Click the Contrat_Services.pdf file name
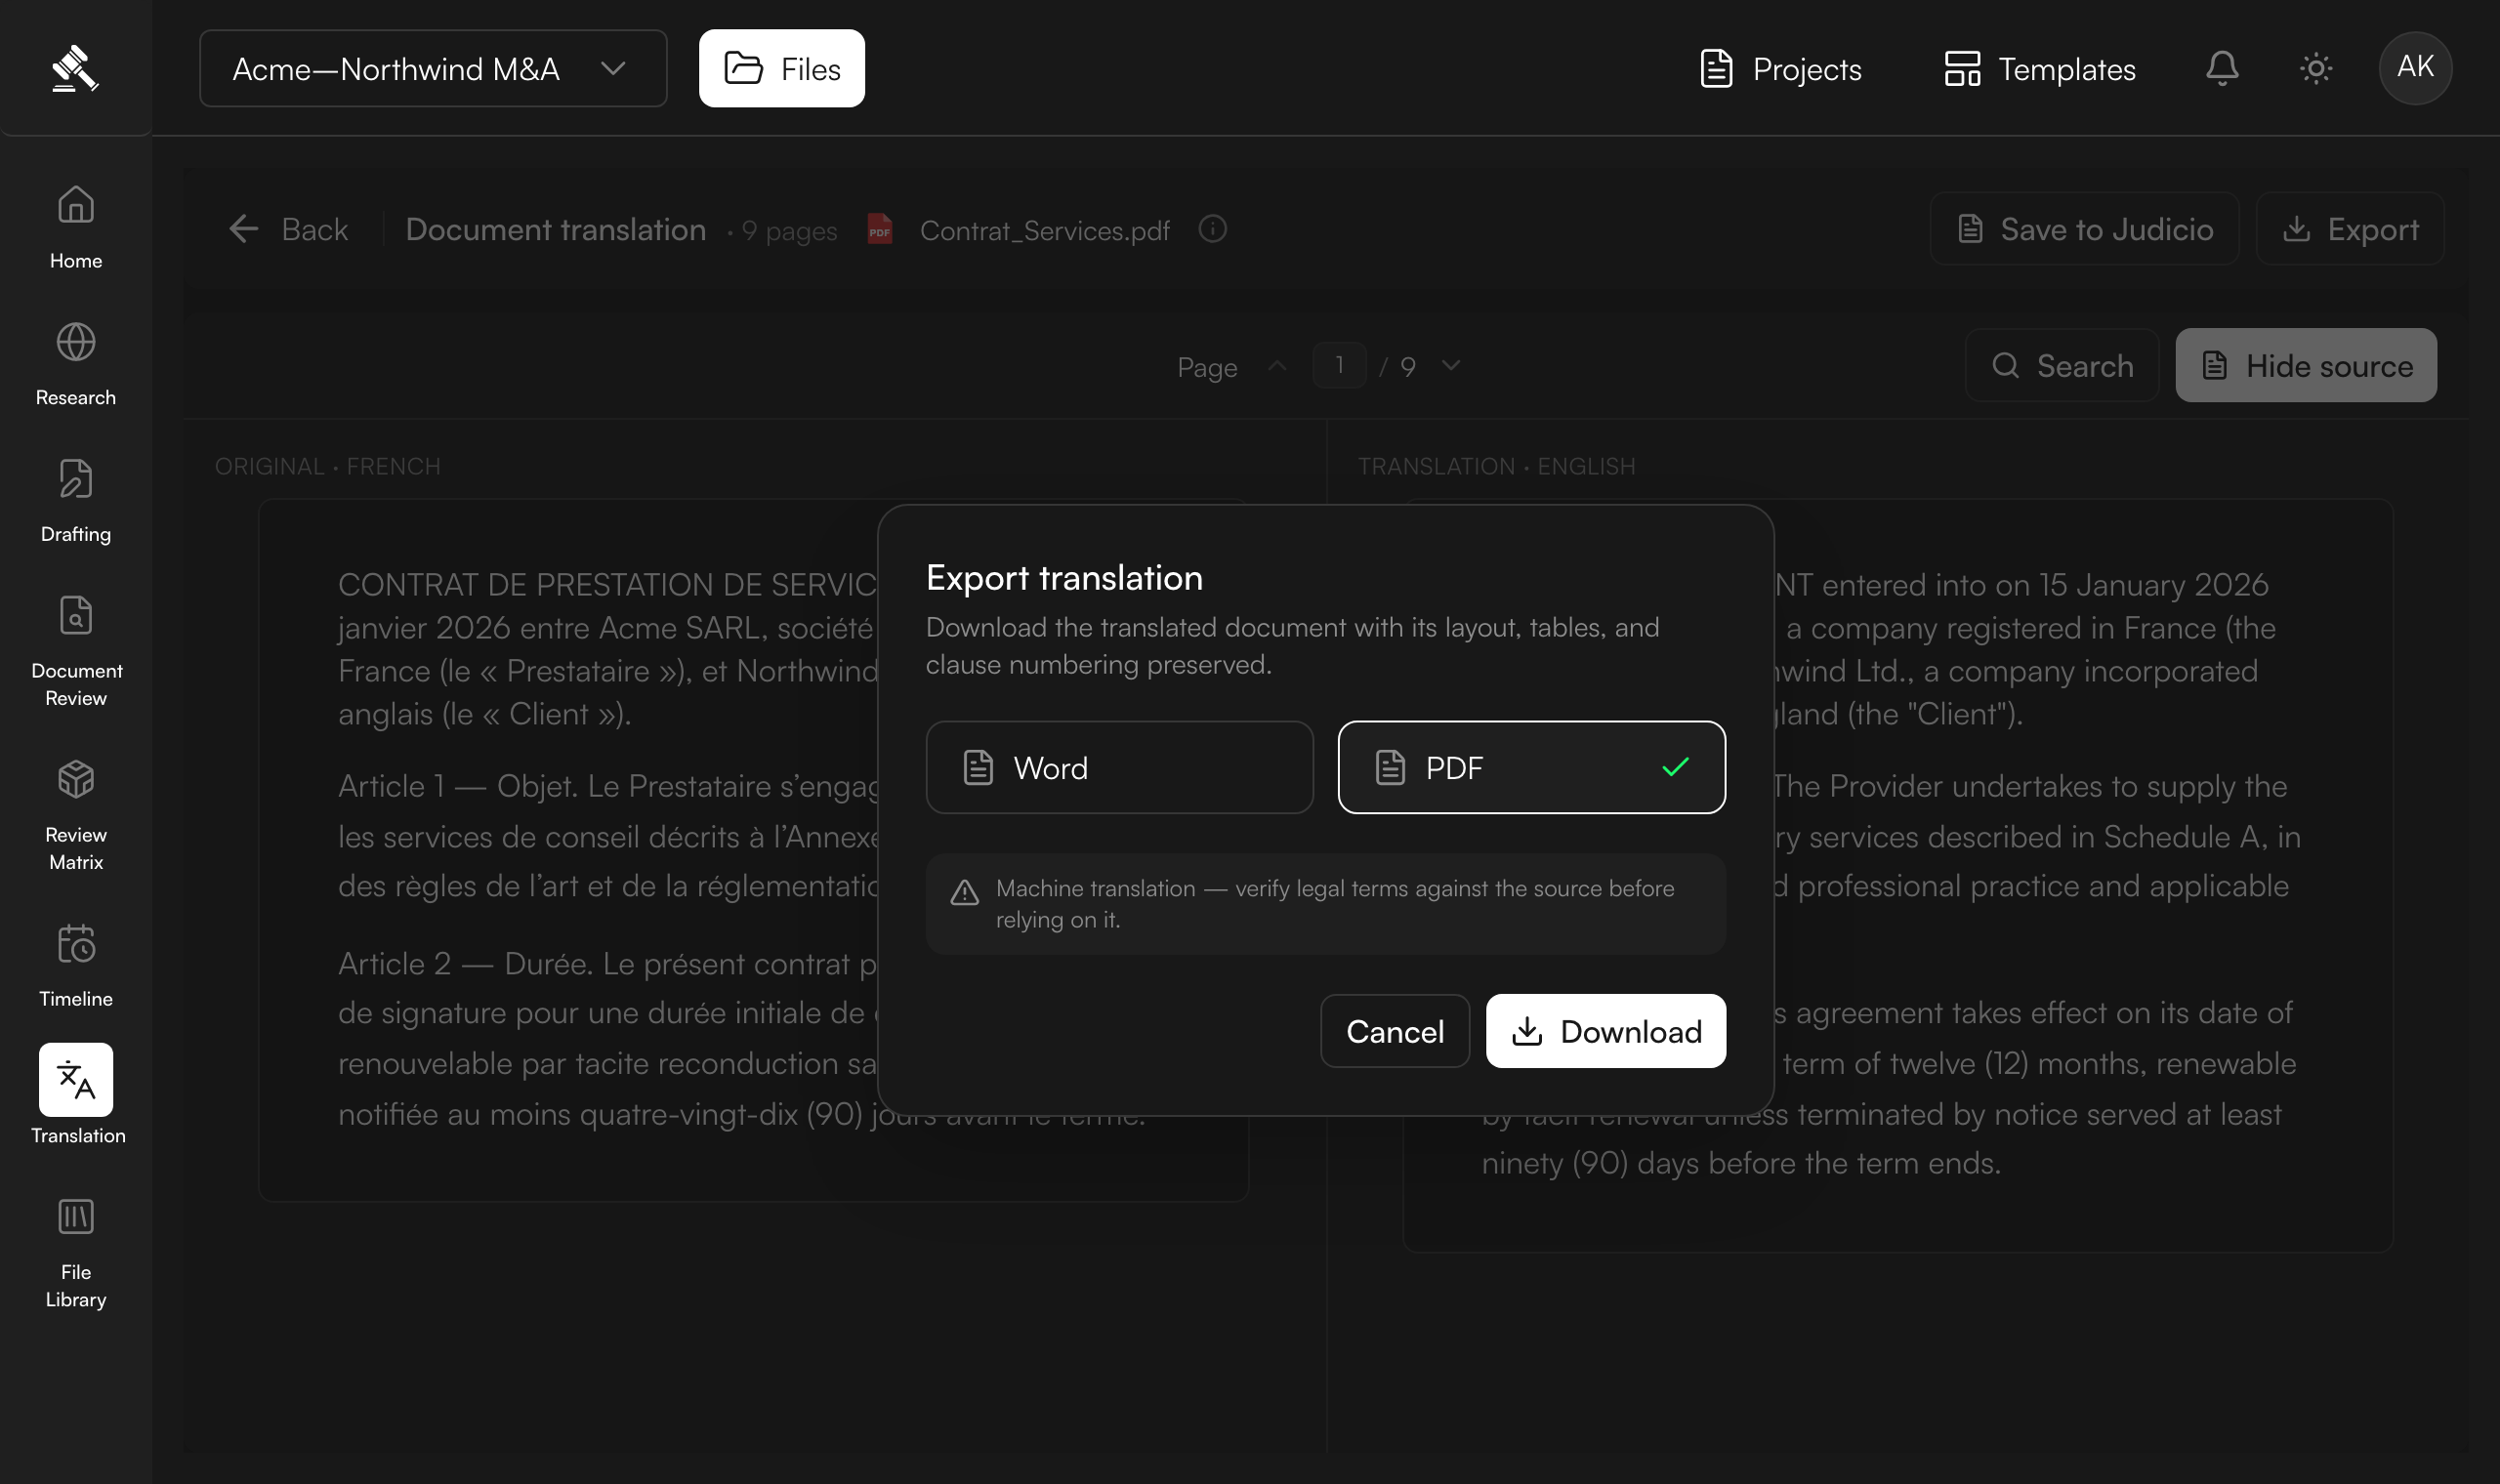This screenshot has width=2500, height=1484. (1044, 230)
